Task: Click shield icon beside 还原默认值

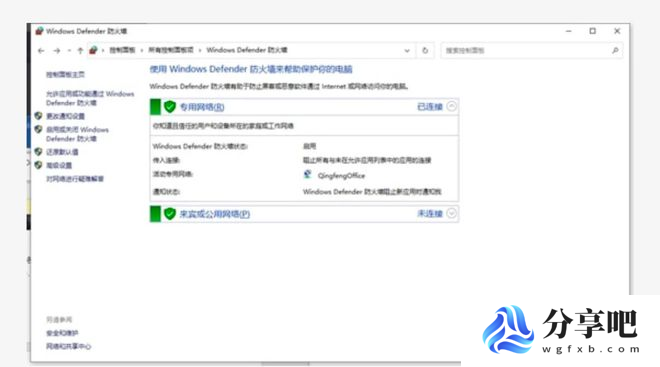Action: tap(38, 151)
